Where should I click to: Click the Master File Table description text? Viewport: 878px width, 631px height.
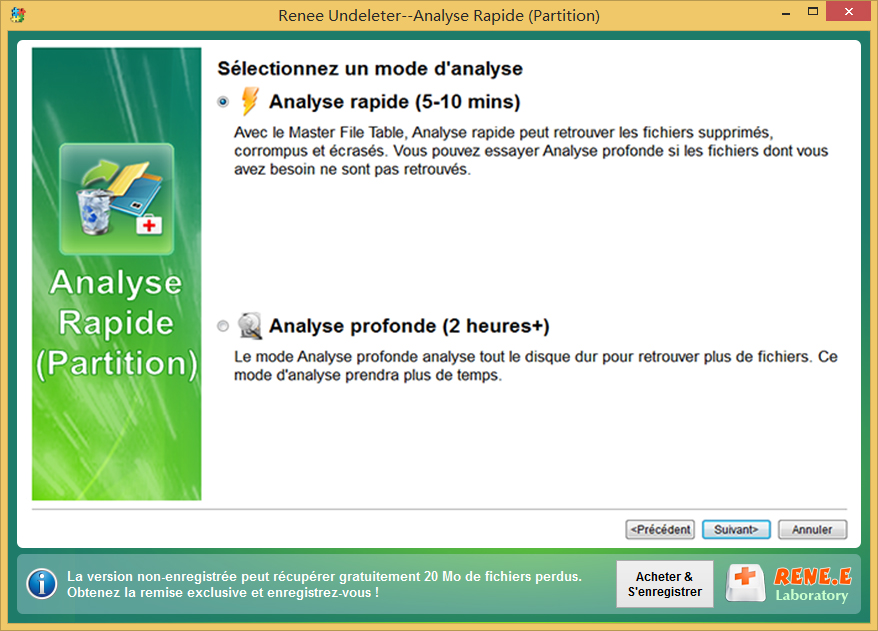coord(531,151)
